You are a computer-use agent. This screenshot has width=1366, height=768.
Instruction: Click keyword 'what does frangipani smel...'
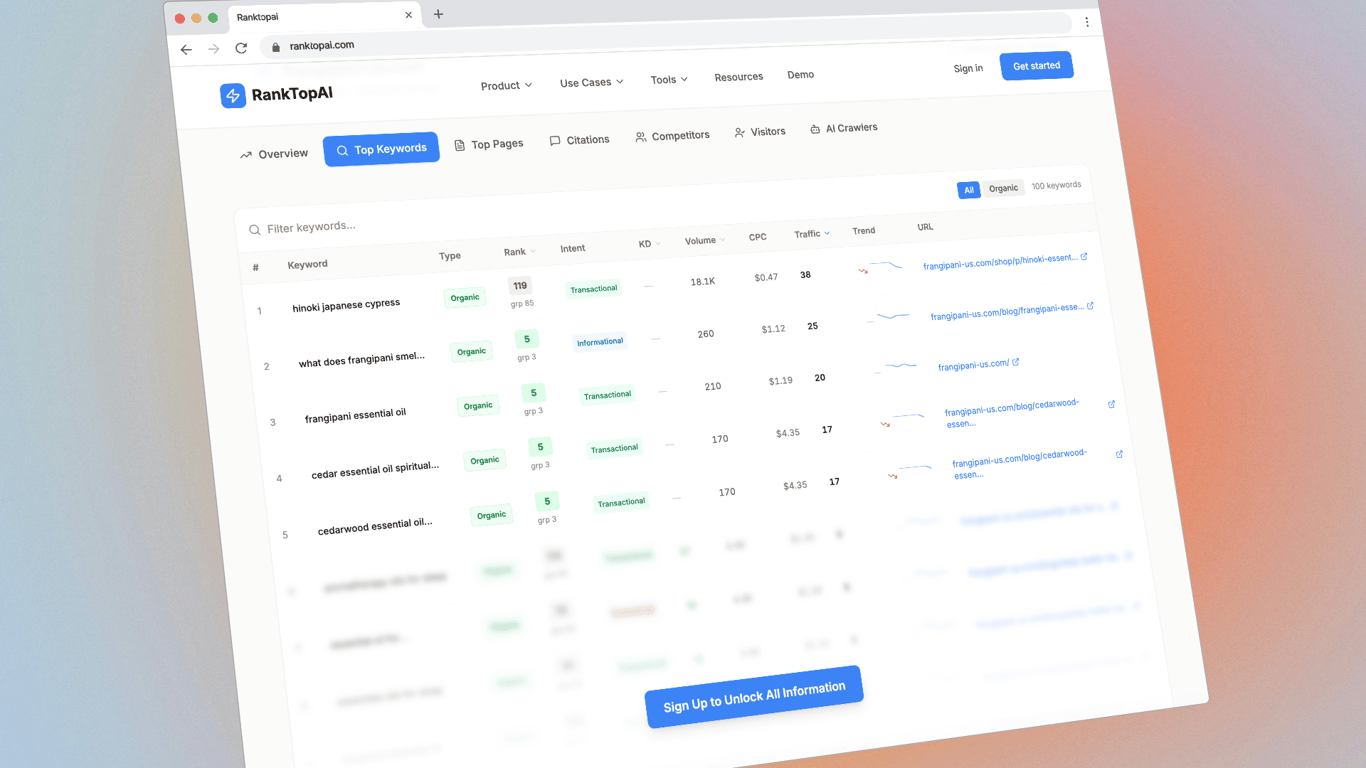(361, 359)
